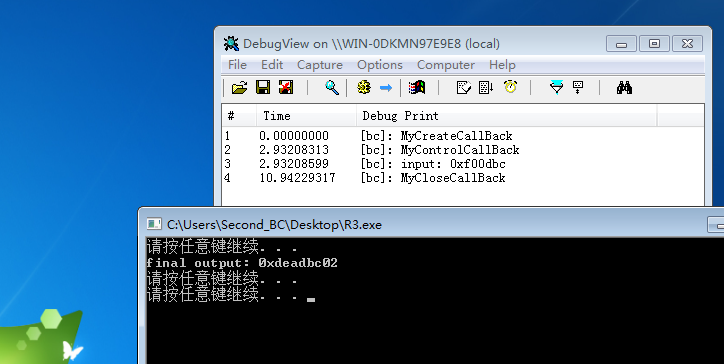Open the Help menu
Image resolution: width=724 pixels, height=364 pixels.
pyautogui.click(x=502, y=65)
